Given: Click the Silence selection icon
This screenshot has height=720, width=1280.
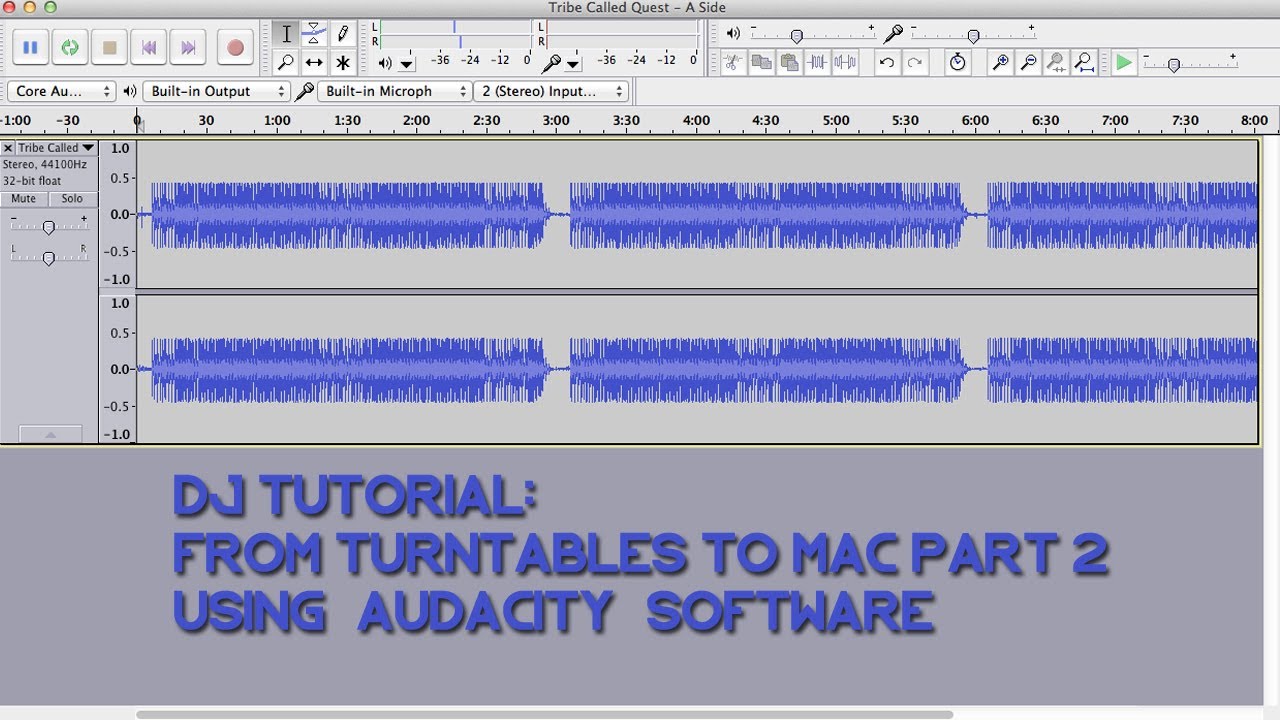Looking at the screenshot, I should [845, 62].
